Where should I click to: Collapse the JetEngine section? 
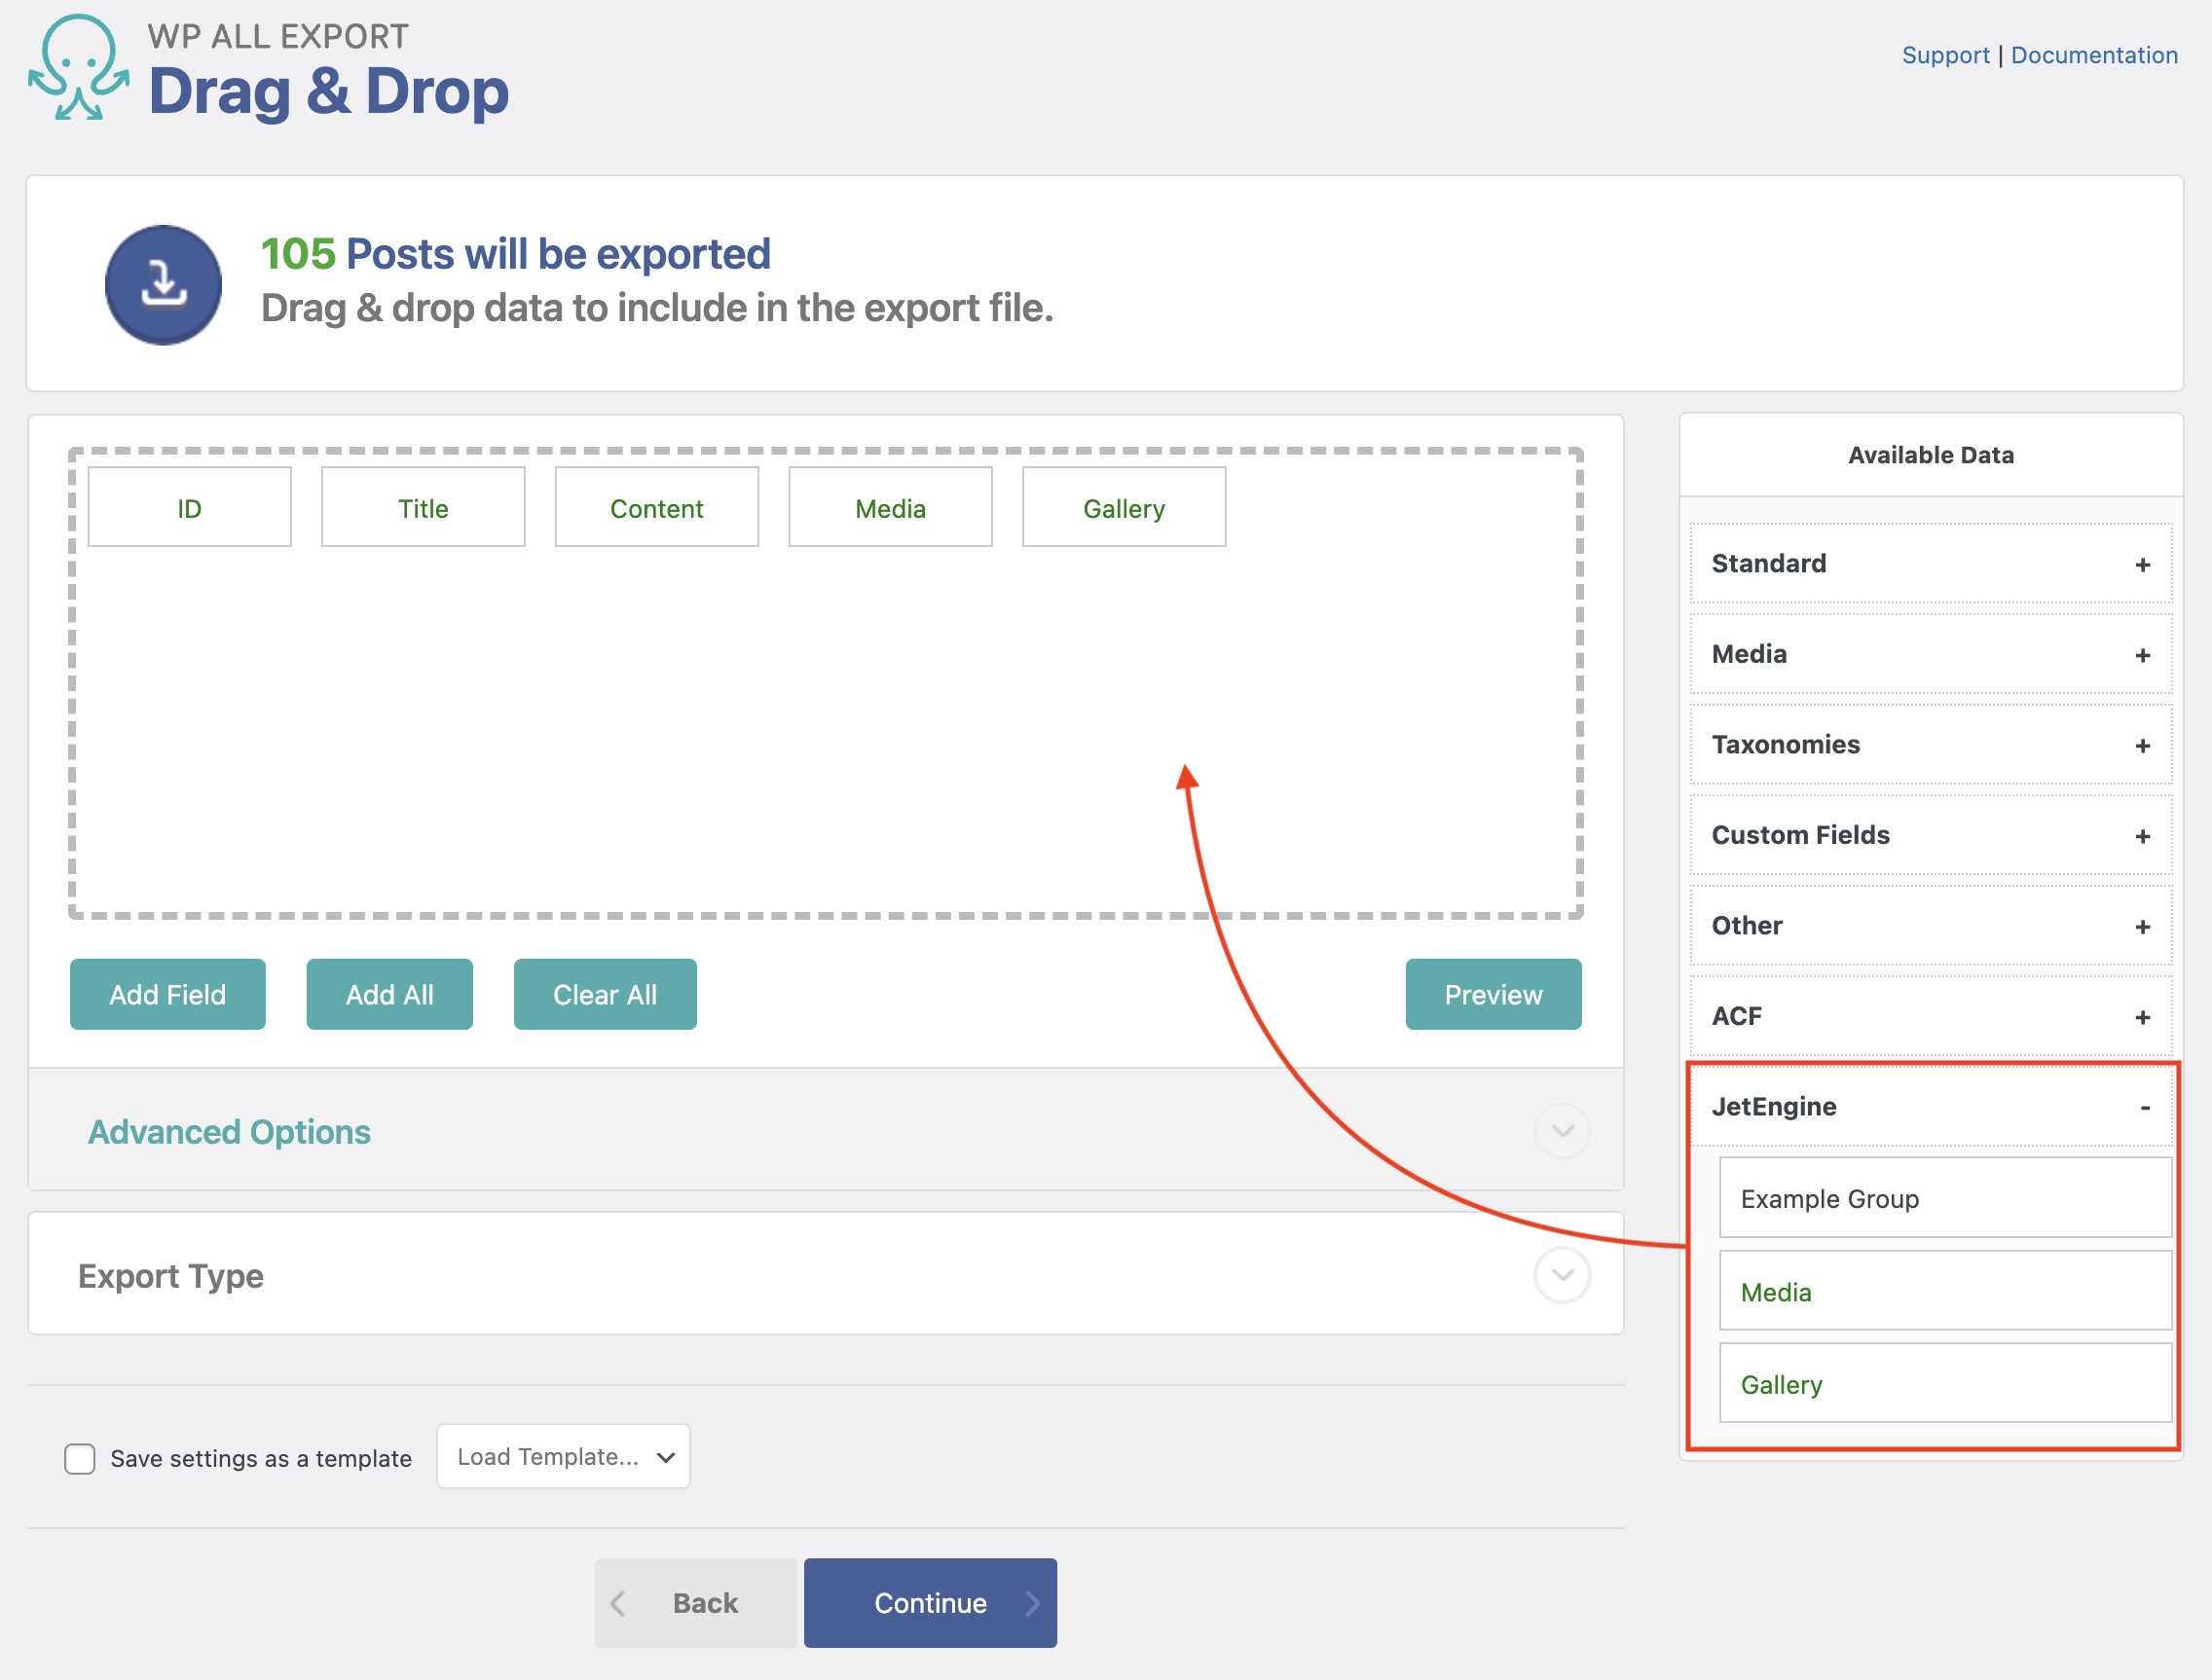(x=2144, y=1107)
